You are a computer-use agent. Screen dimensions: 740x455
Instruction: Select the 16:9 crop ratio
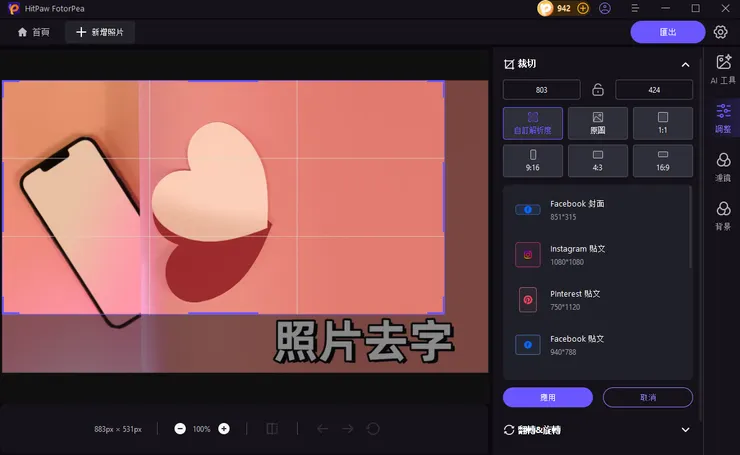coord(663,161)
